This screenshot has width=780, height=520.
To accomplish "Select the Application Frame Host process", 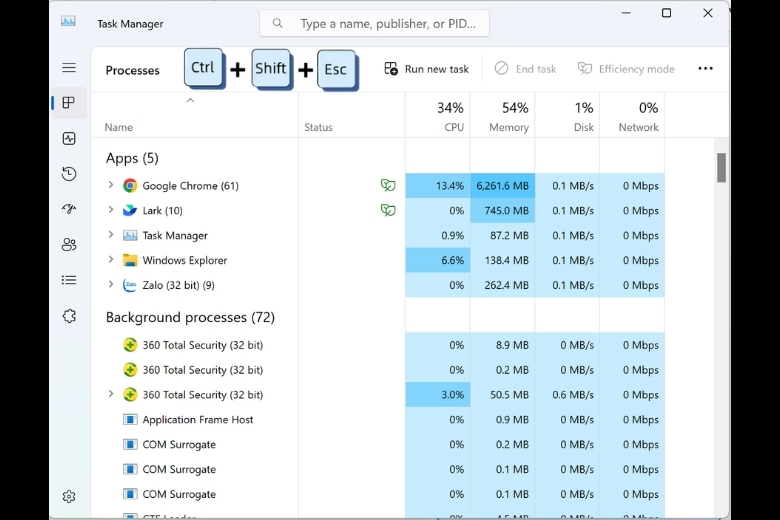I will (378, 419).
